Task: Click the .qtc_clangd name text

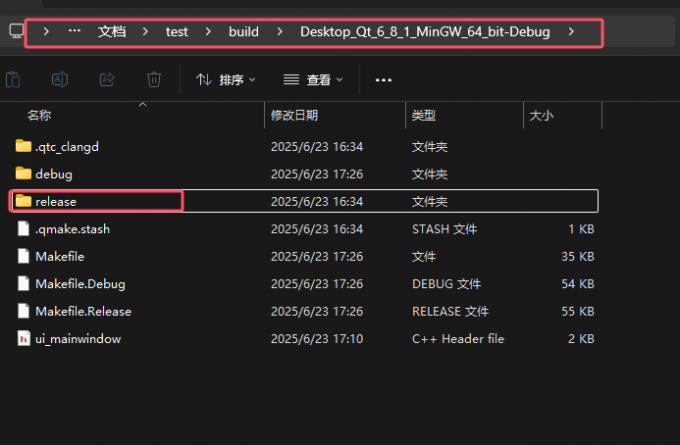Action: tap(67, 147)
